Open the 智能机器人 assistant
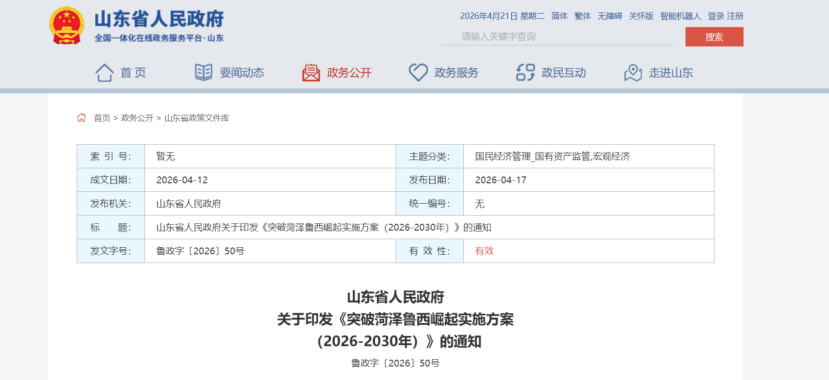Image resolution: width=829 pixels, height=380 pixels. click(680, 16)
